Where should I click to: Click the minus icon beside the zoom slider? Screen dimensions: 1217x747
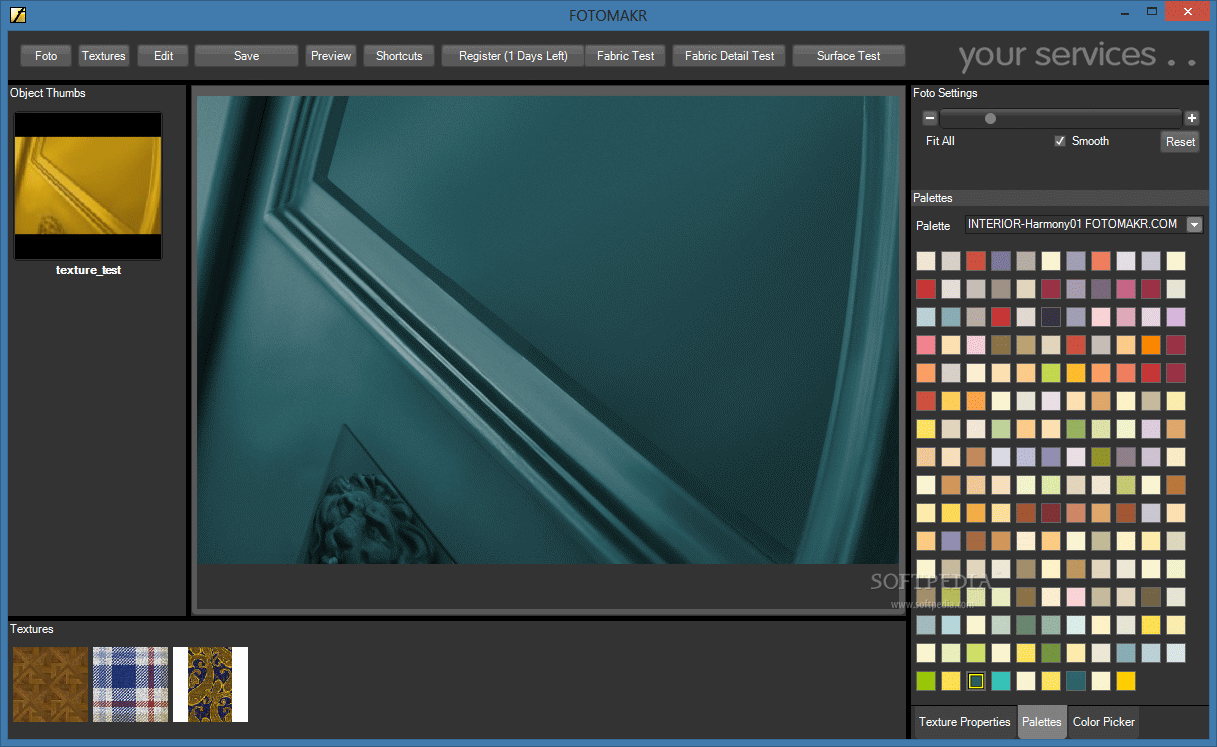point(929,118)
